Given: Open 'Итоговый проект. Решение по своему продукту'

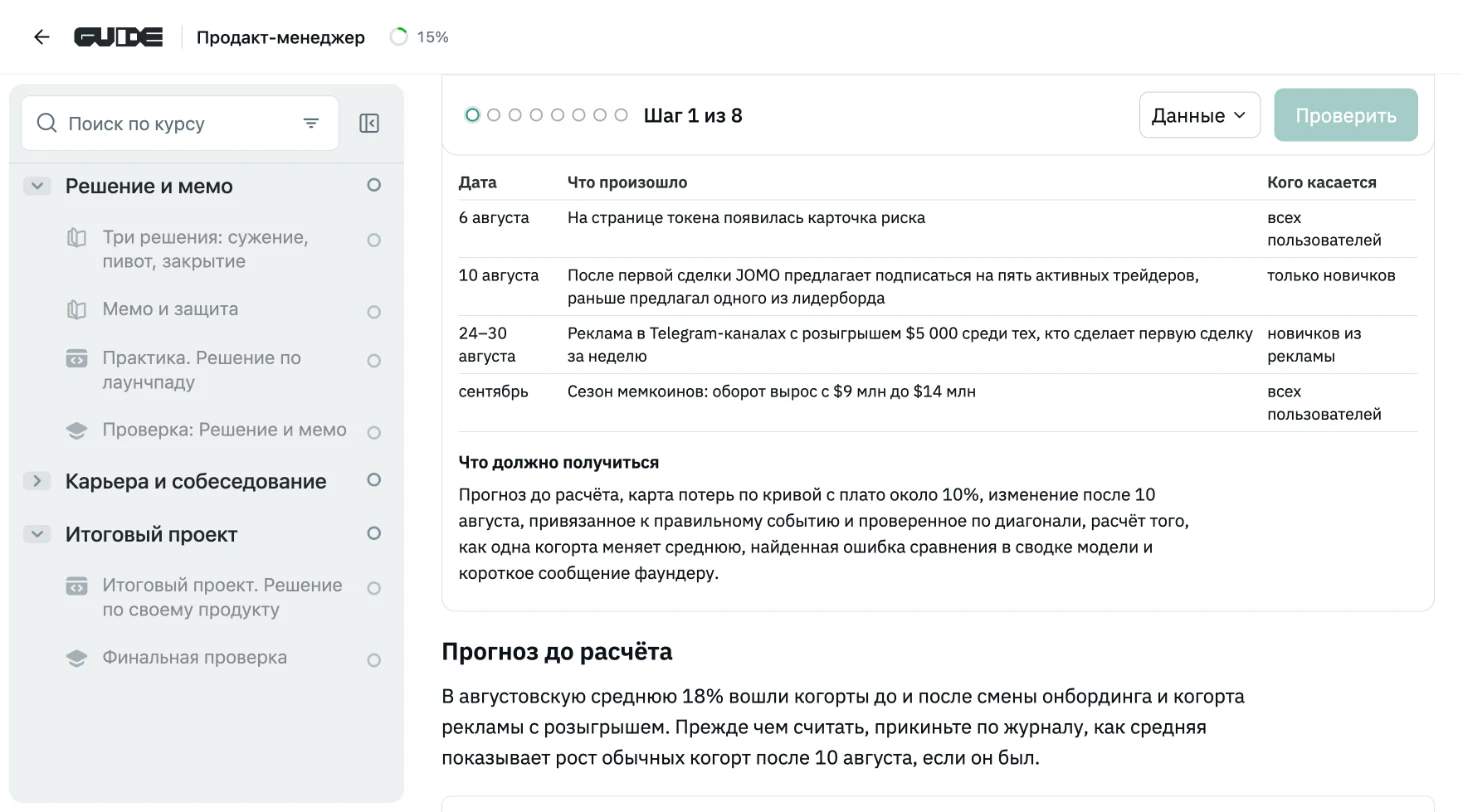Looking at the screenshot, I should 222,597.
